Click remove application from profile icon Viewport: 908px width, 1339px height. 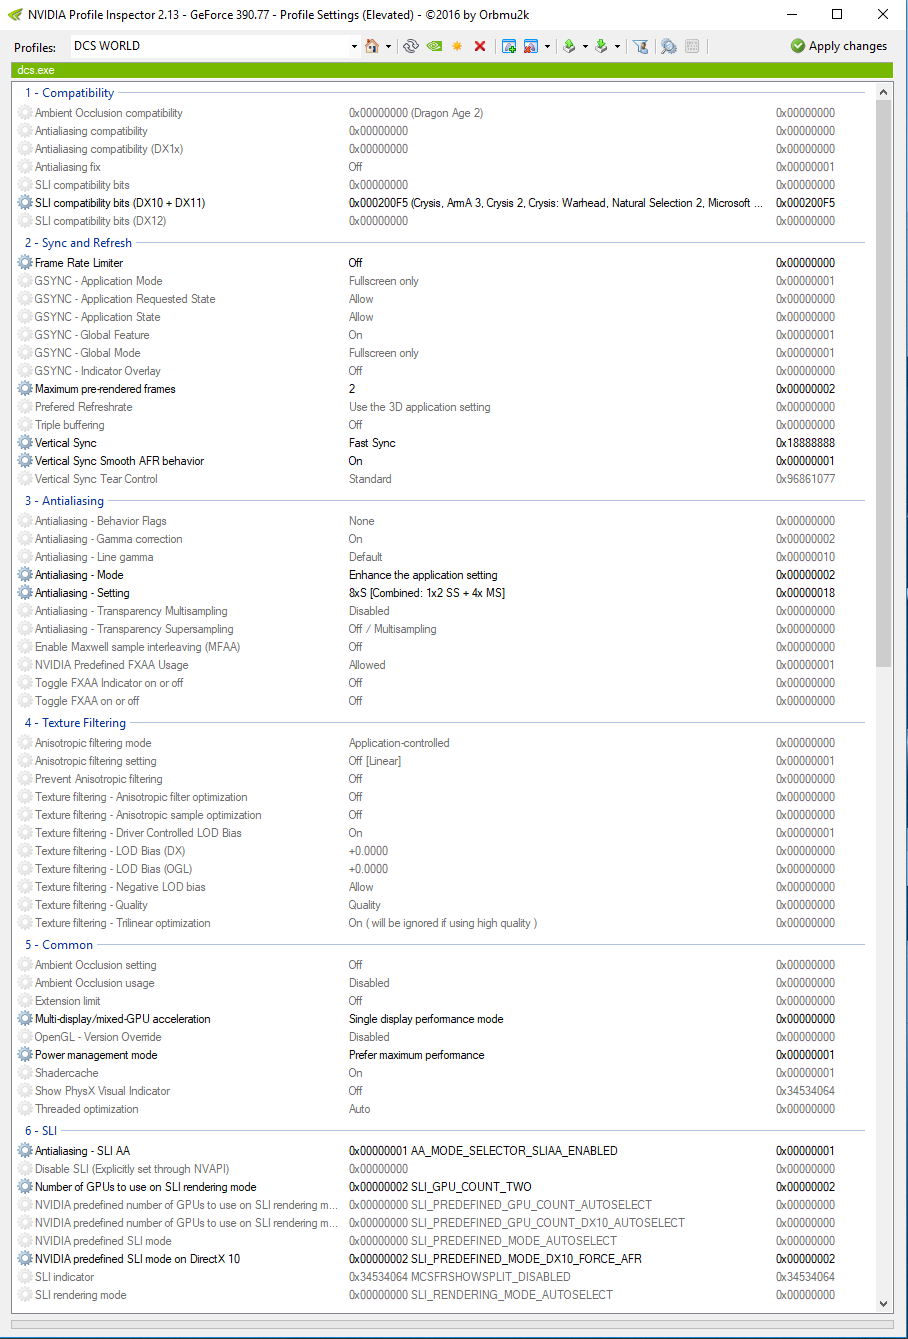point(531,46)
